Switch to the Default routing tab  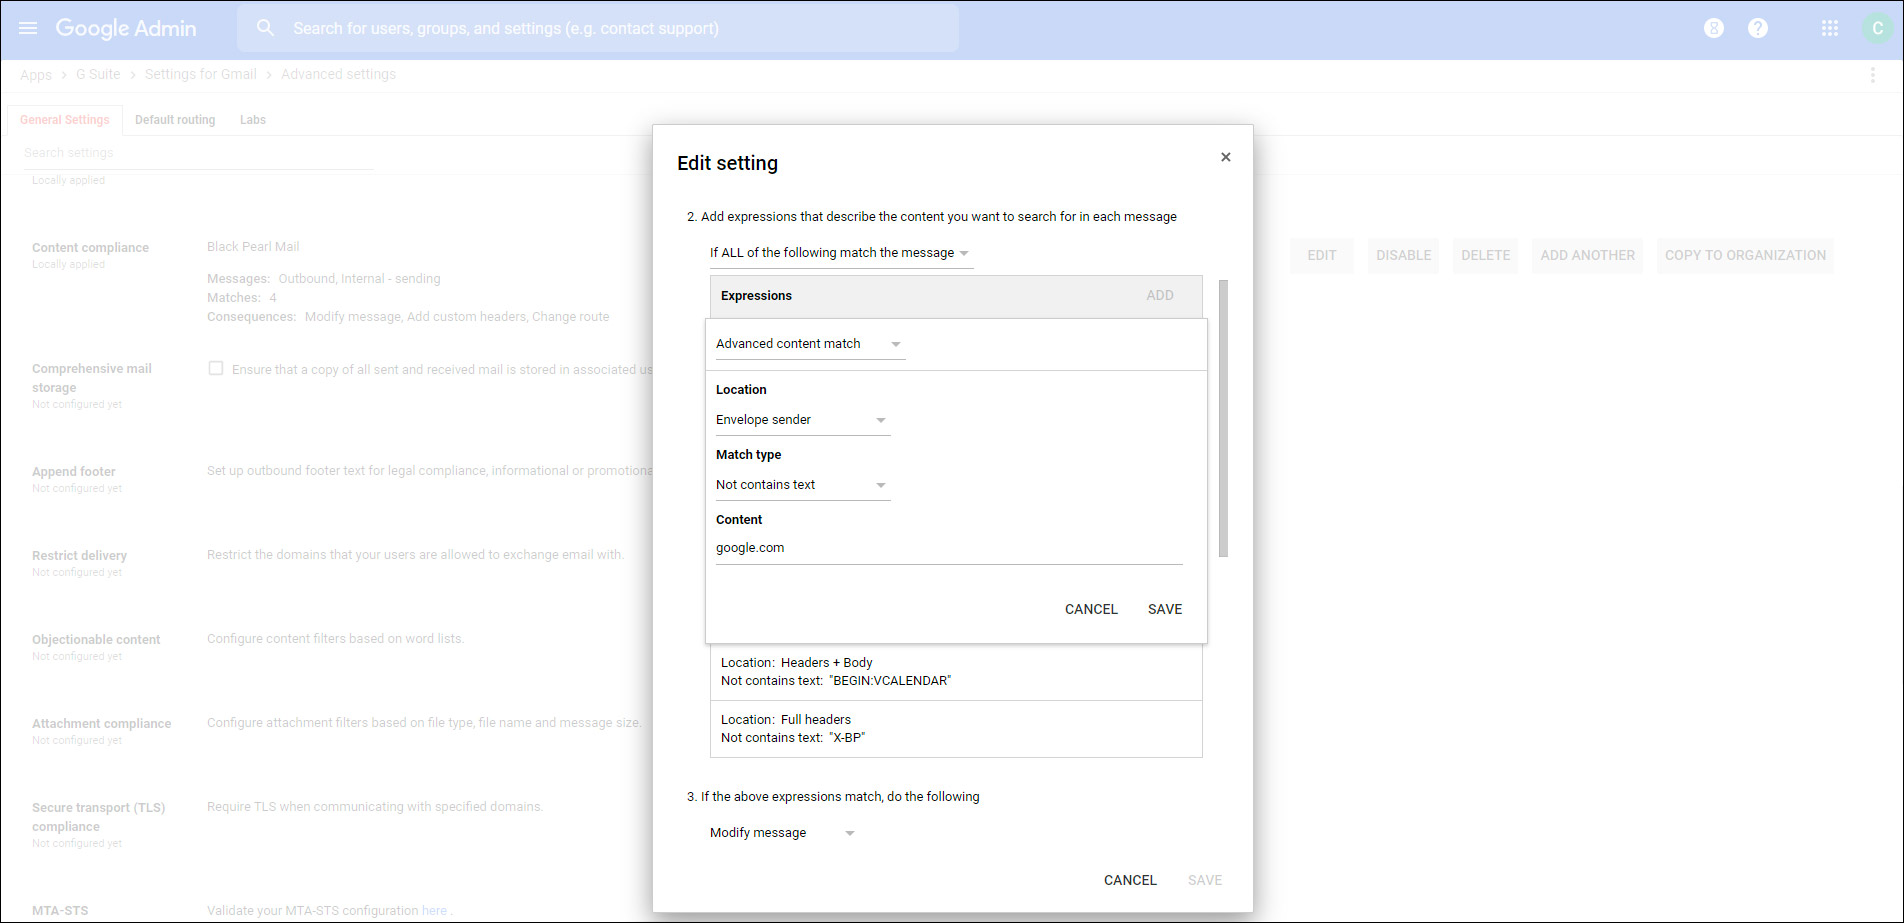click(175, 120)
